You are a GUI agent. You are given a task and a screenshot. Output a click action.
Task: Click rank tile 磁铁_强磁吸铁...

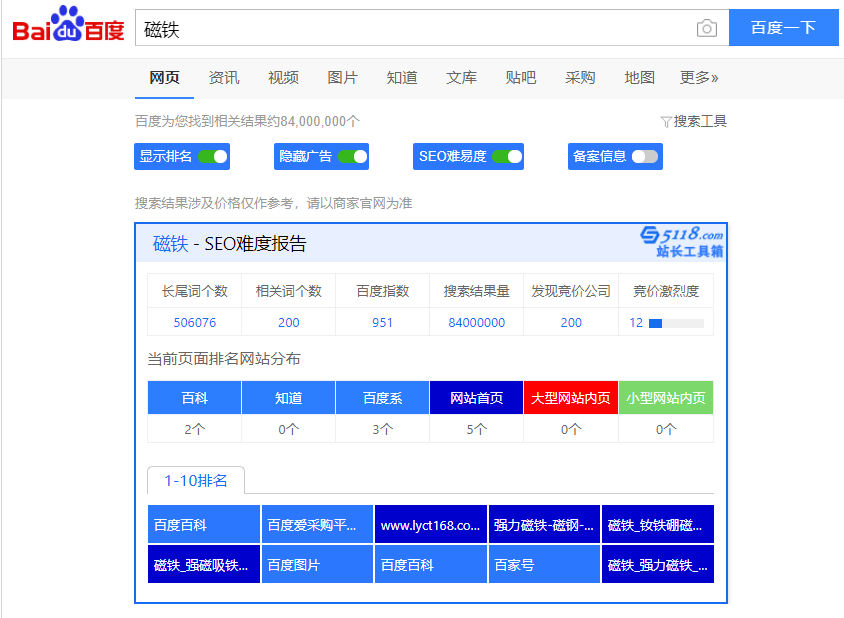pos(204,564)
